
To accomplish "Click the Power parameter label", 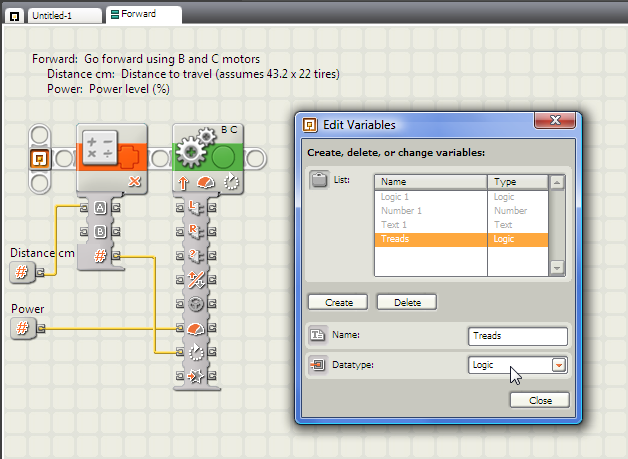I will (x=28, y=309).
